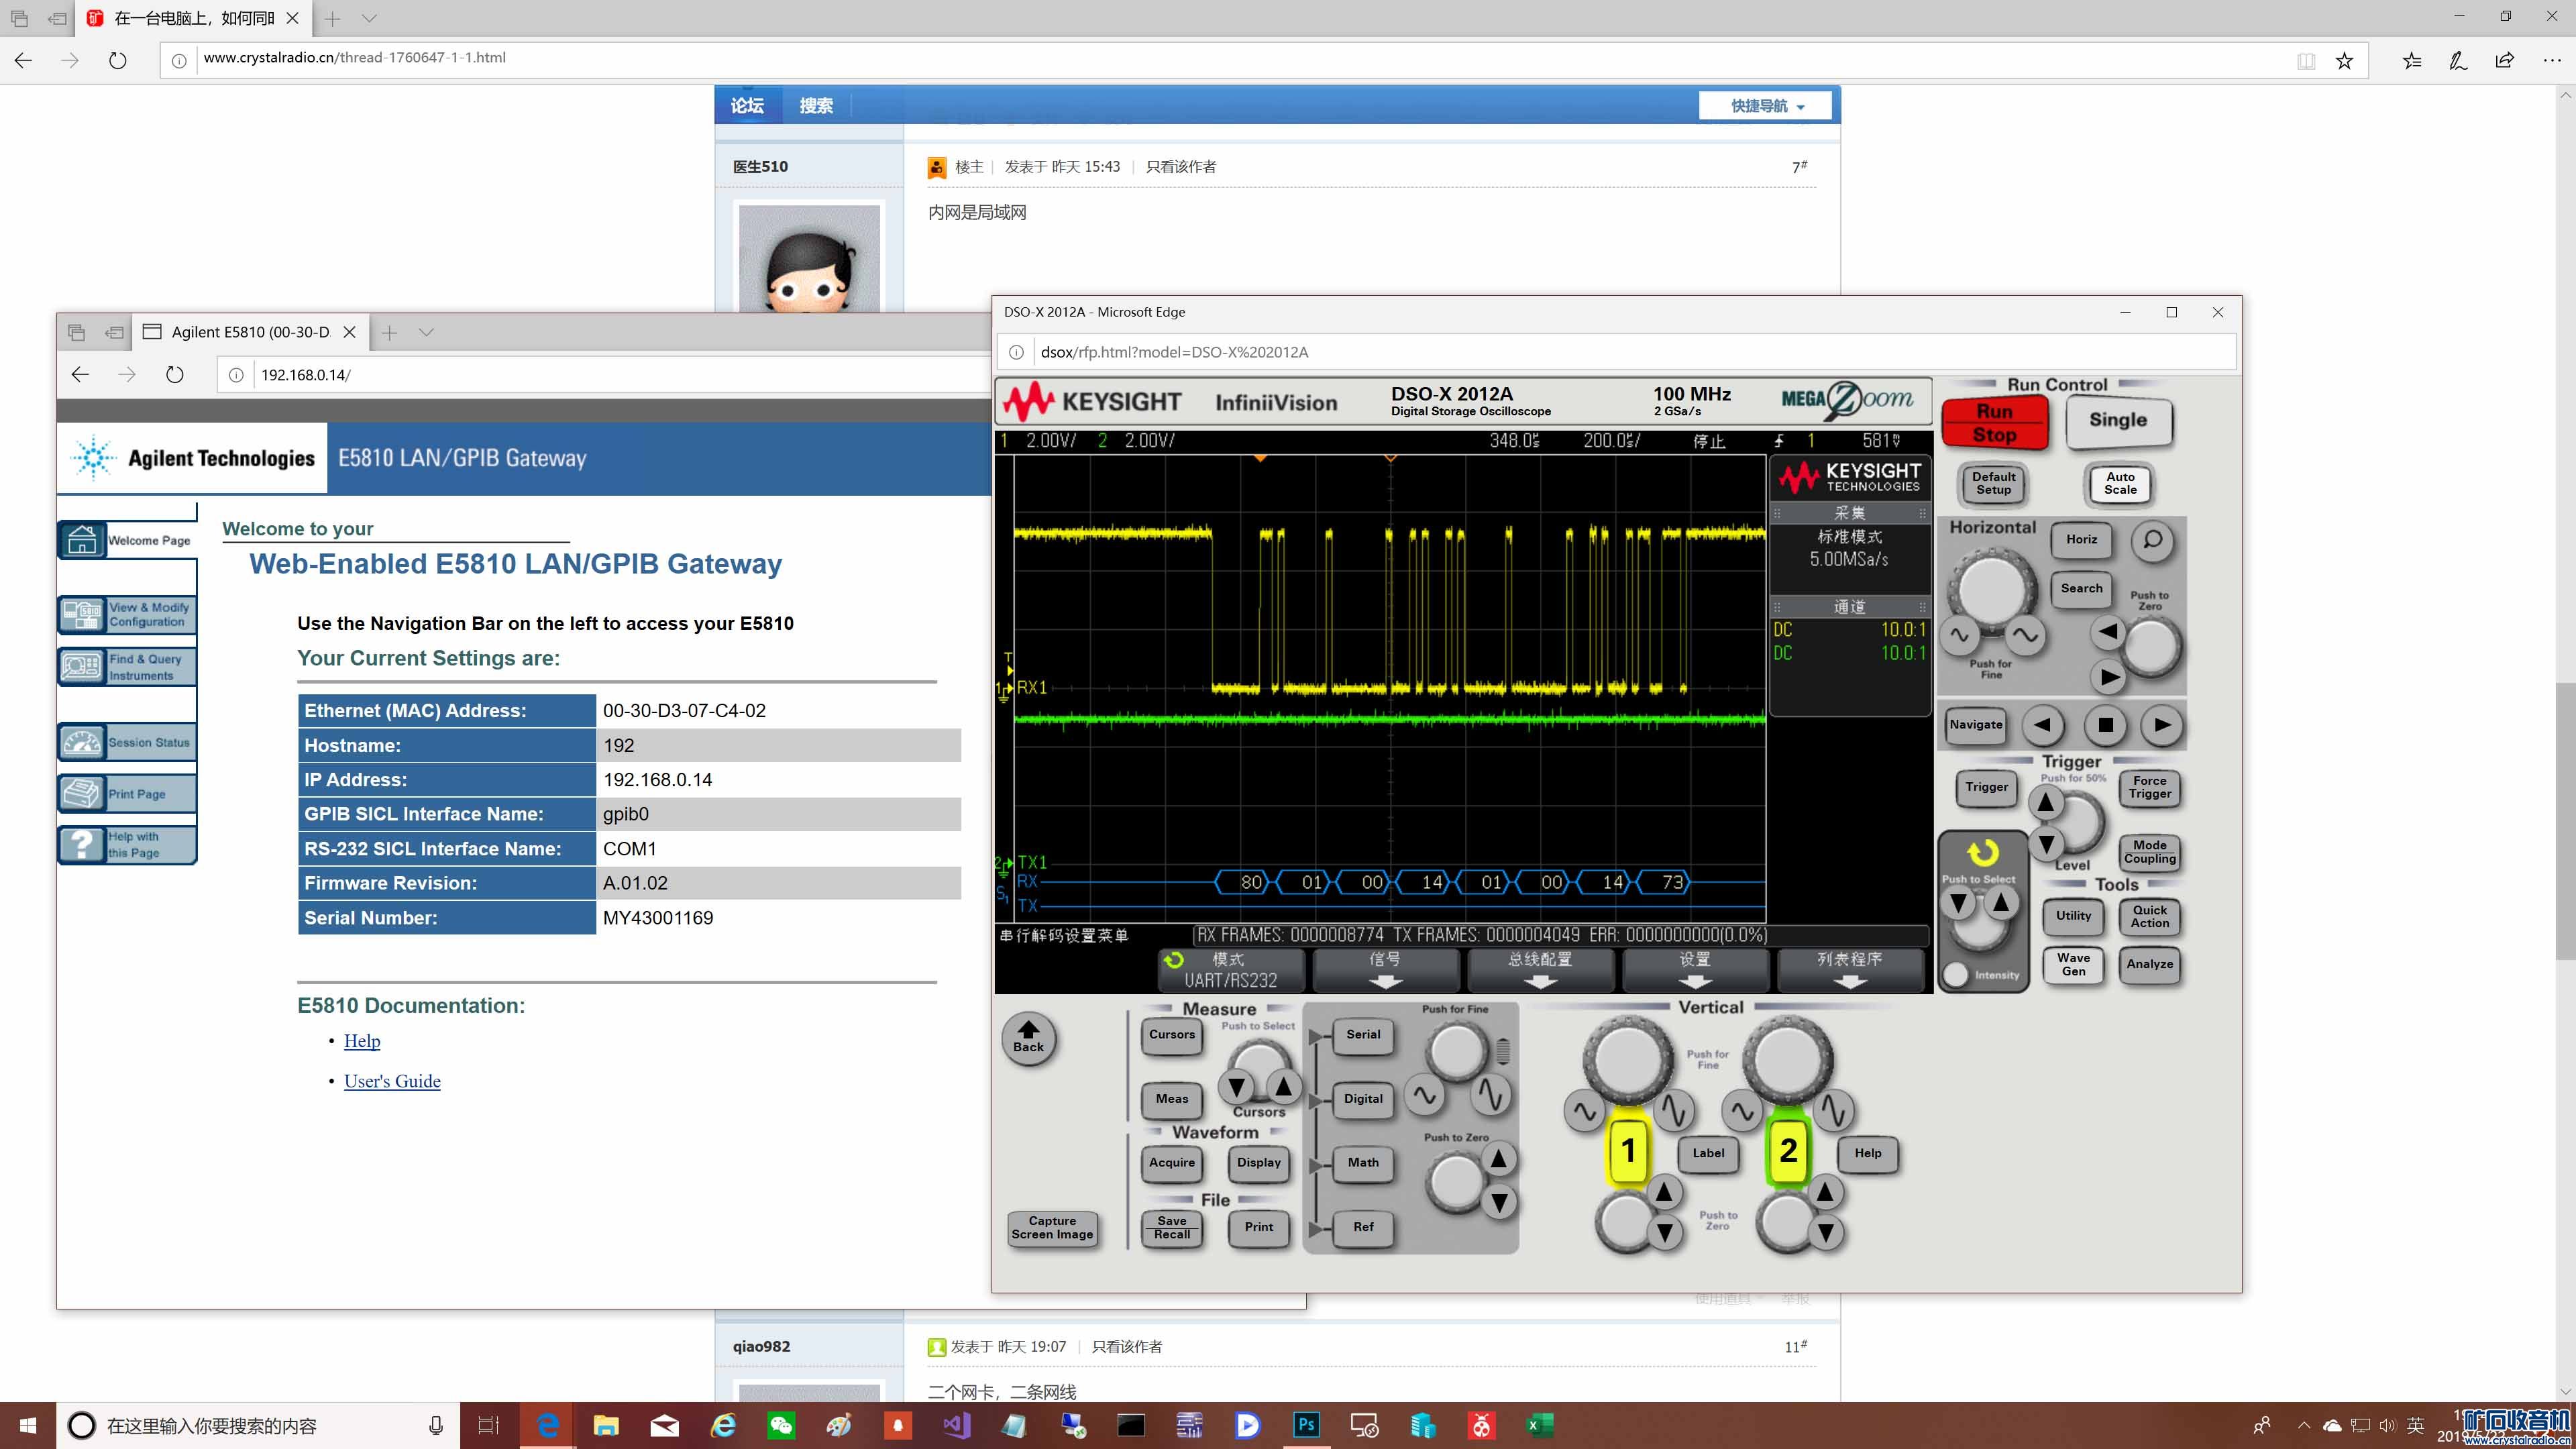Open the 模式 UART/RS232 softkey

[1231, 970]
